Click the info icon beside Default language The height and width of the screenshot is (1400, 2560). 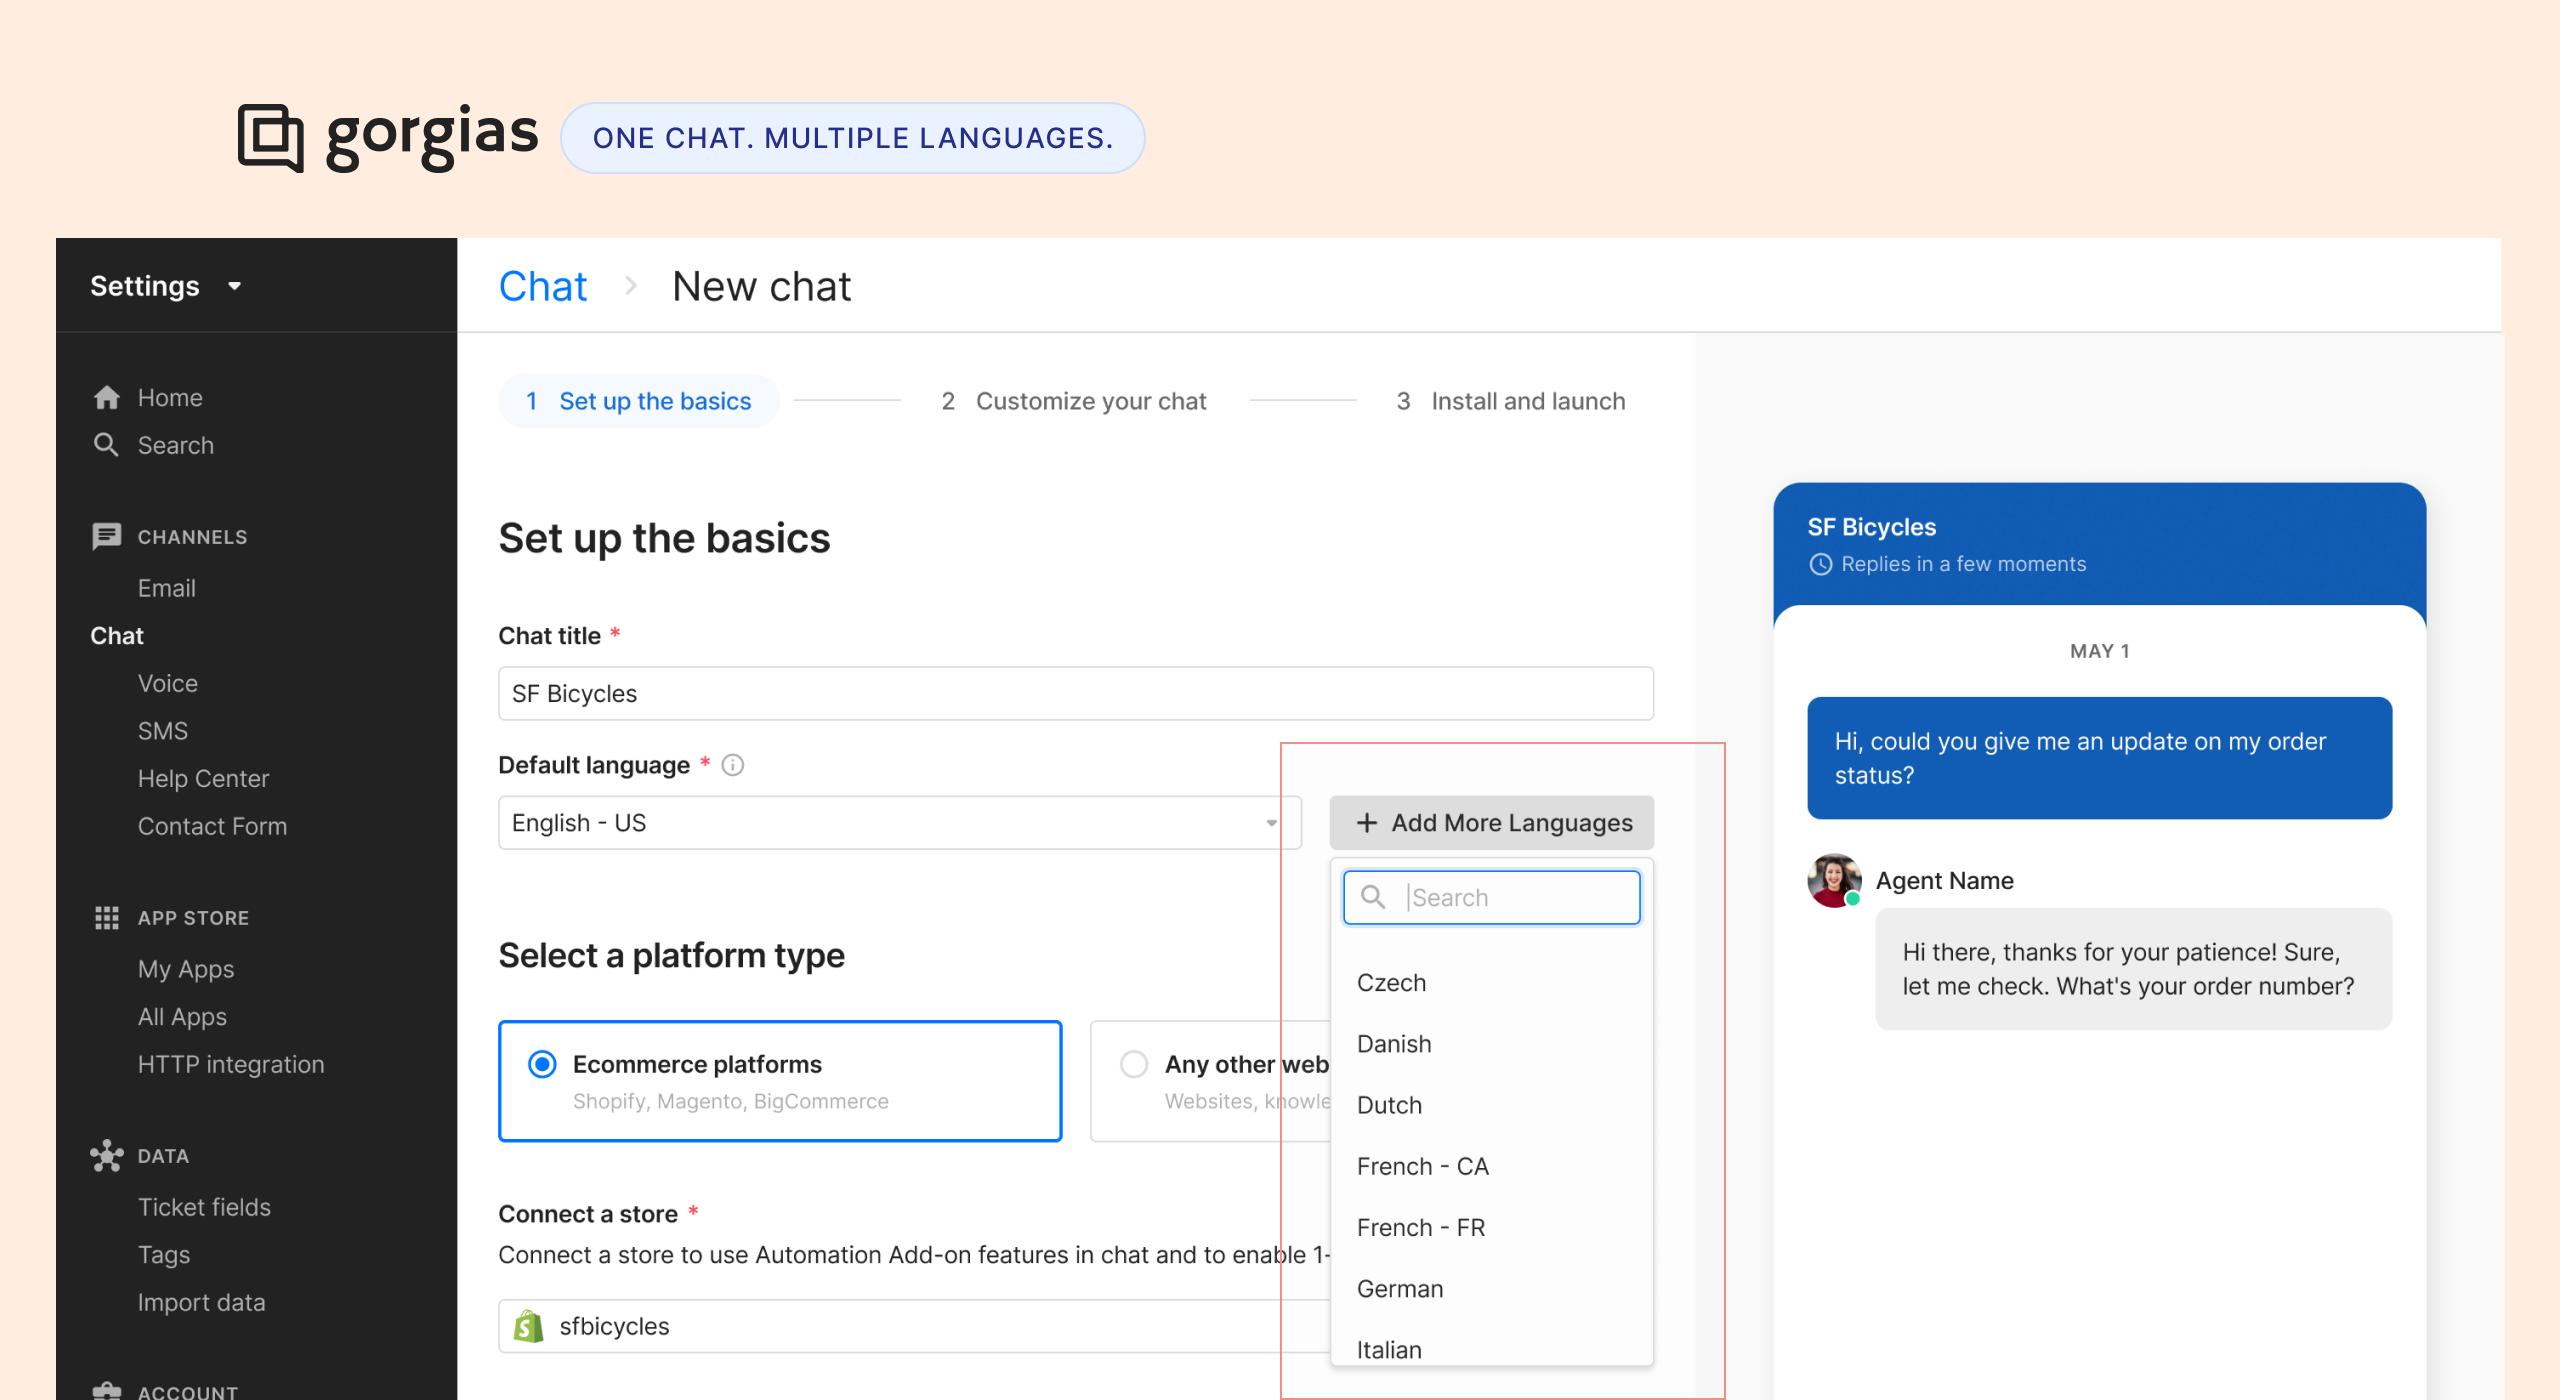click(733, 765)
